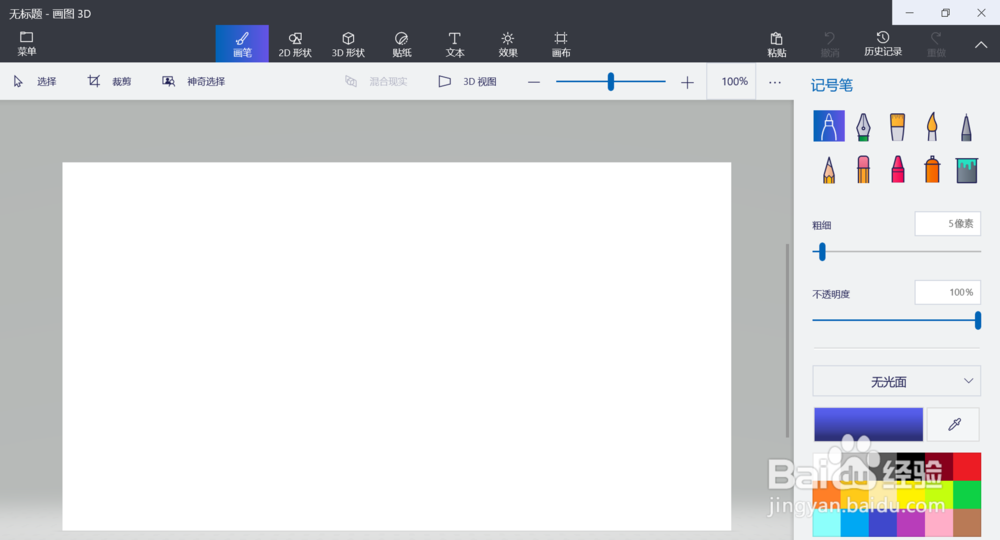
Task: Select the calligraphy pen brush
Action: tap(863, 126)
